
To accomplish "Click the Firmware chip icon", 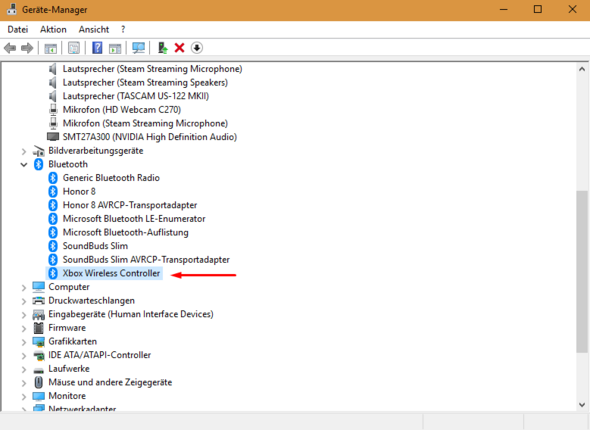I will pos(38,328).
